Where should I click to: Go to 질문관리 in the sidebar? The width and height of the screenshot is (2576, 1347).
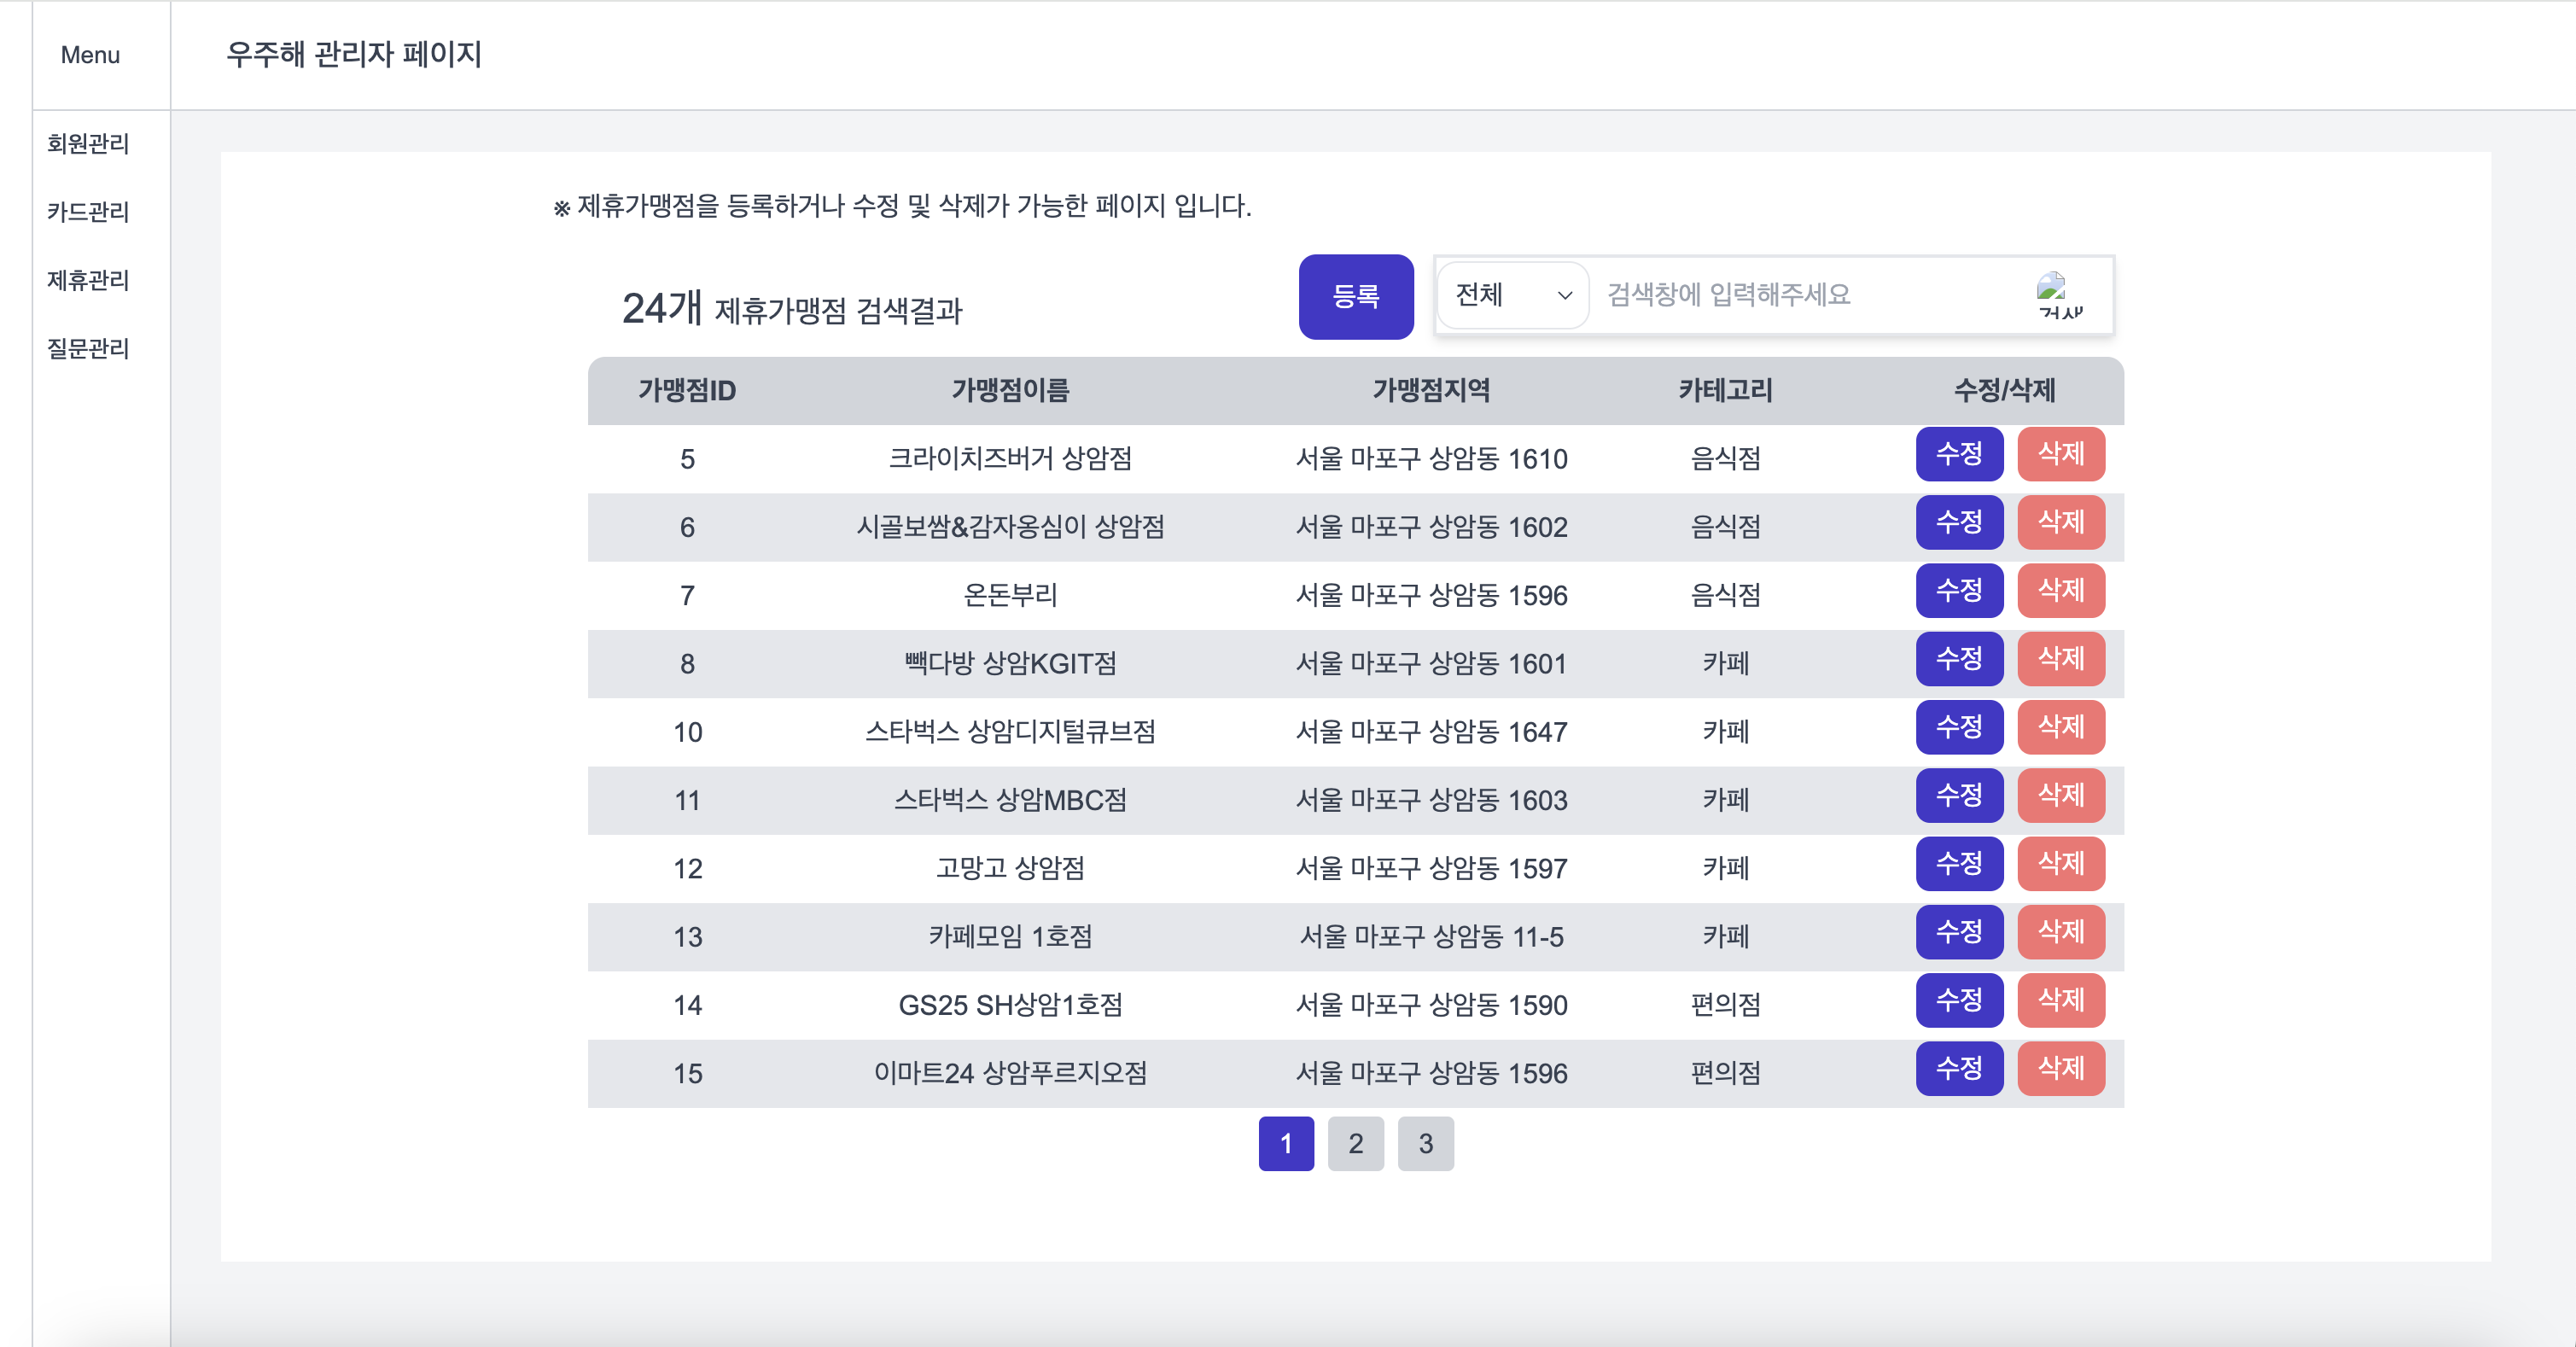click(88, 348)
